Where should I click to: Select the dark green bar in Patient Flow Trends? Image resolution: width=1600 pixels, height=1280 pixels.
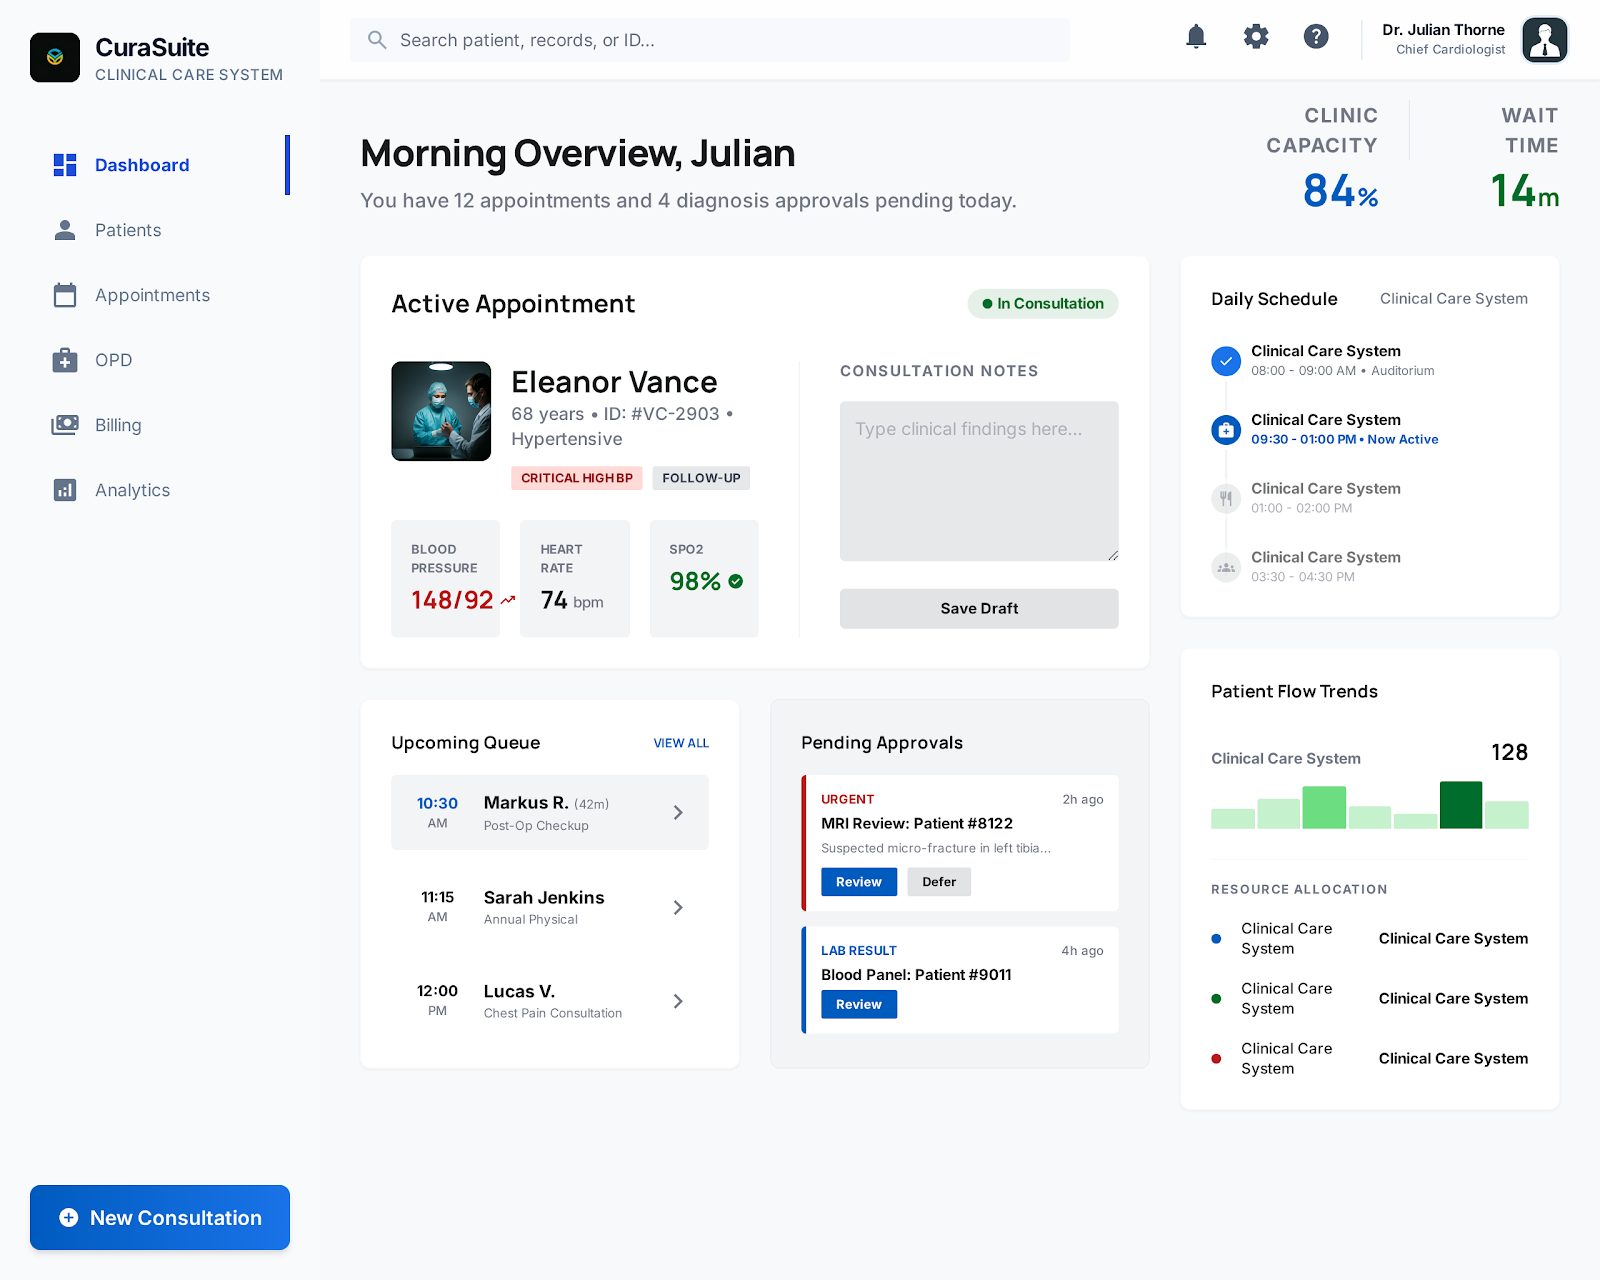1461,805
